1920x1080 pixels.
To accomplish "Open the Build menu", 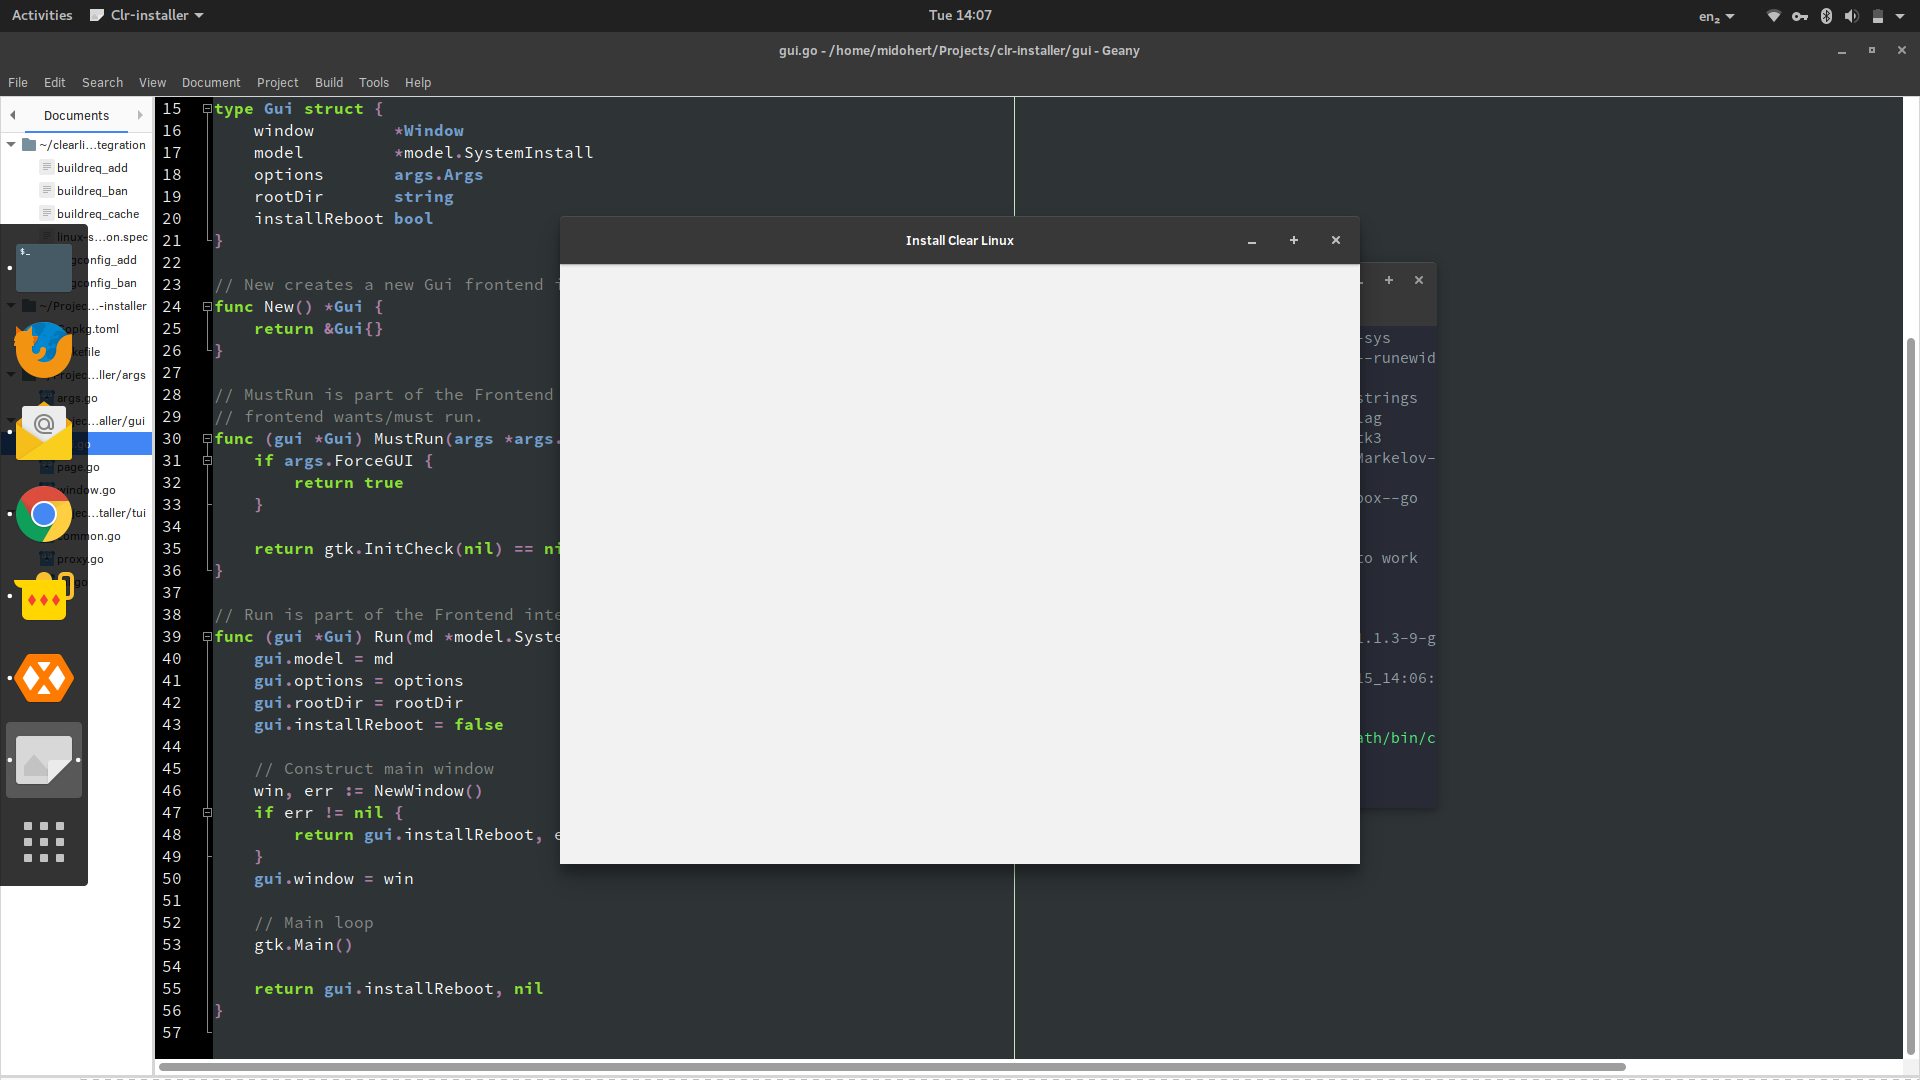I will [329, 83].
